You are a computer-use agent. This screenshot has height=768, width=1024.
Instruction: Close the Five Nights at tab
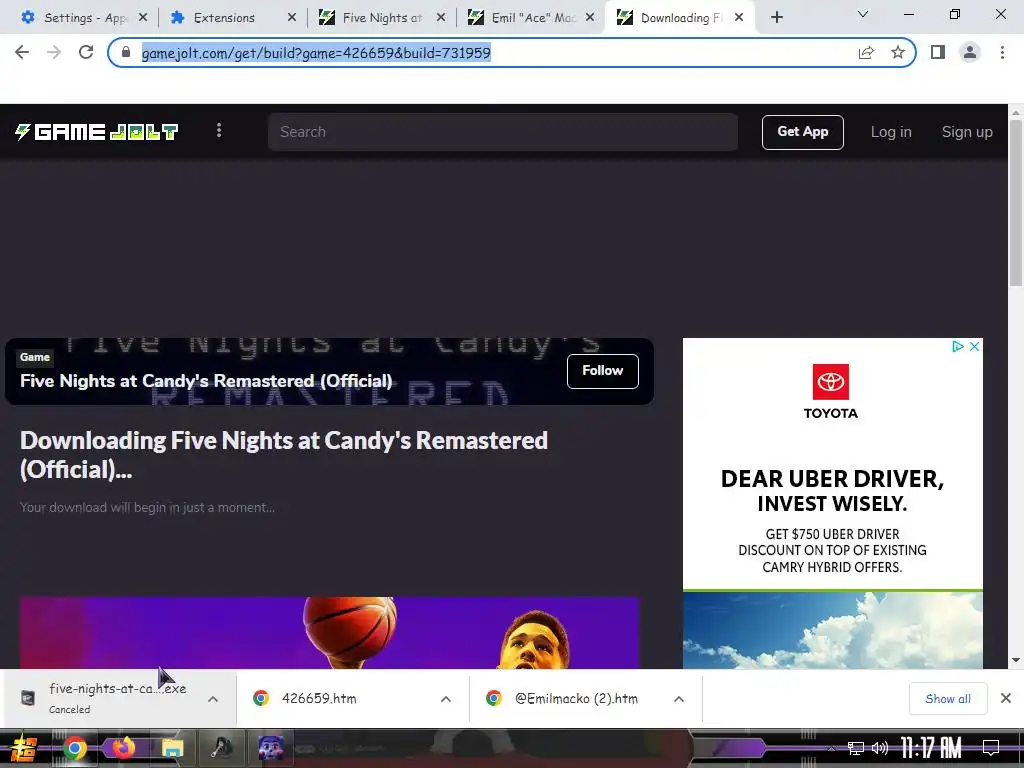pos(441,18)
